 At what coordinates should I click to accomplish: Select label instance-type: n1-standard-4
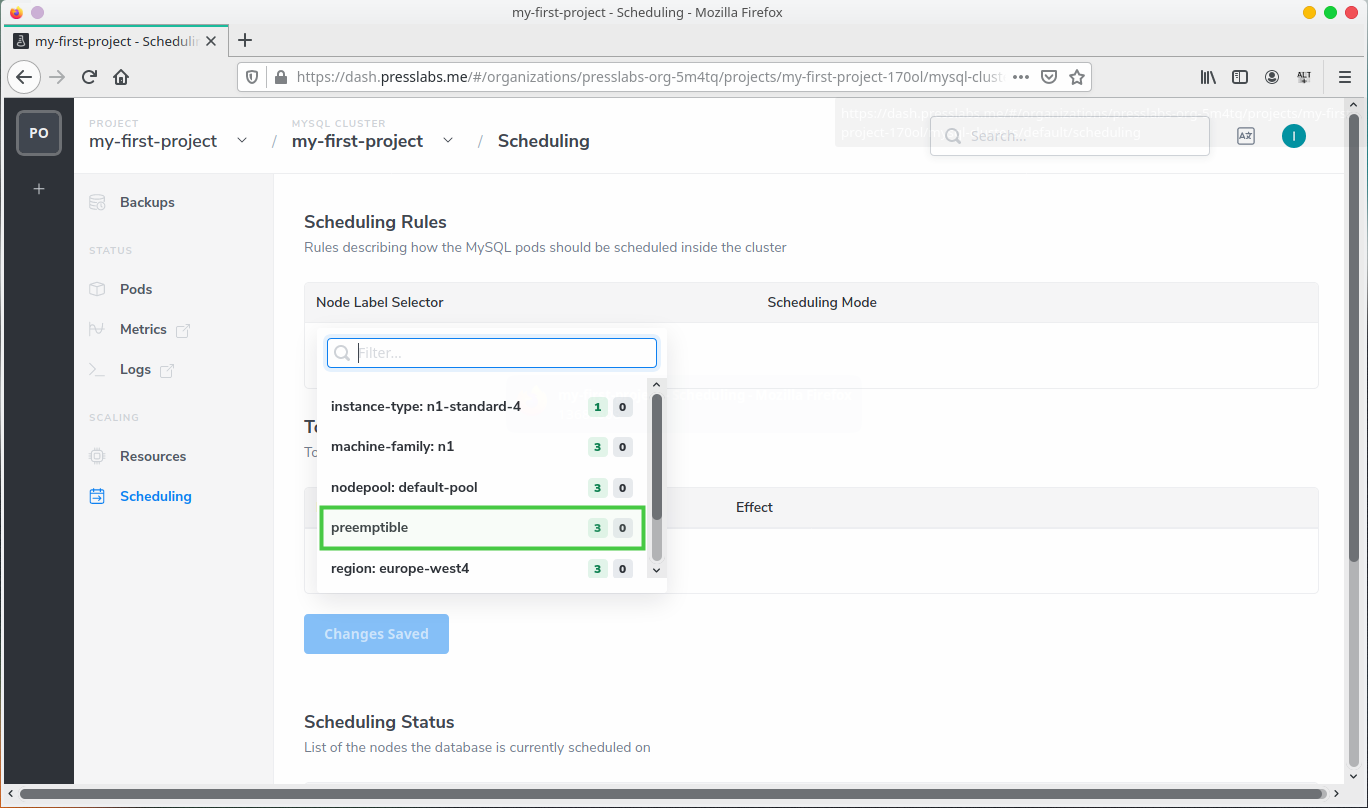point(482,407)
